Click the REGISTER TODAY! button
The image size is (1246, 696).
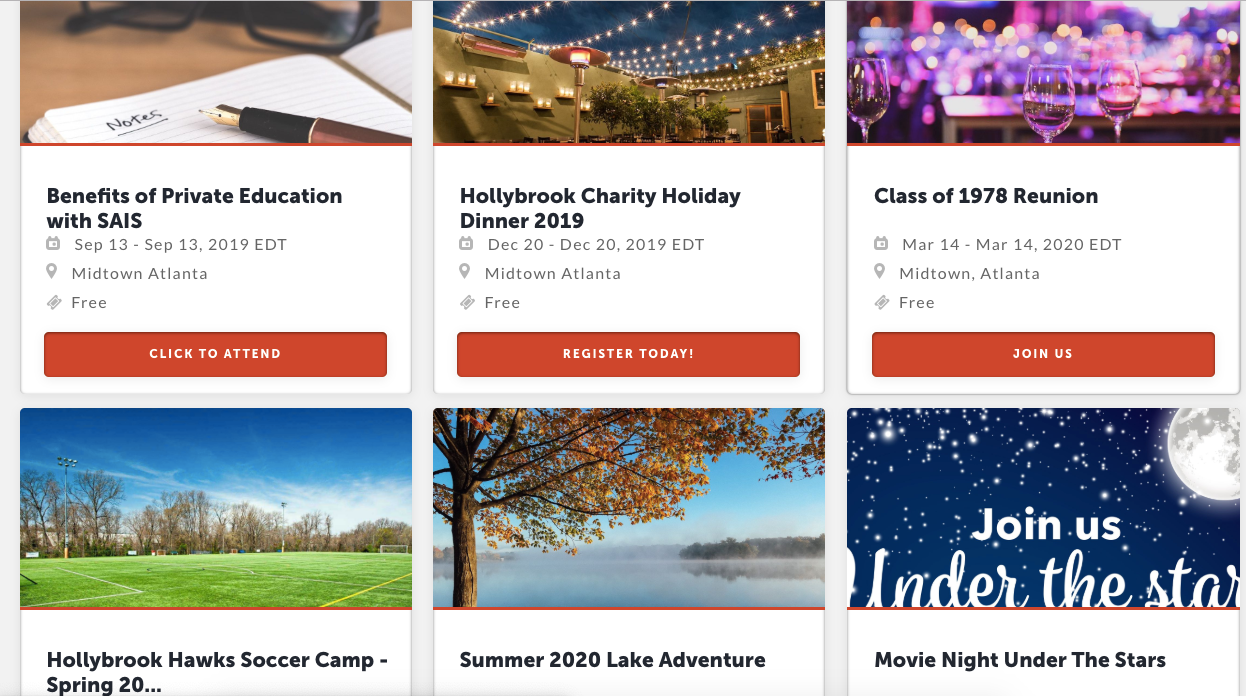tap(628, 354)
